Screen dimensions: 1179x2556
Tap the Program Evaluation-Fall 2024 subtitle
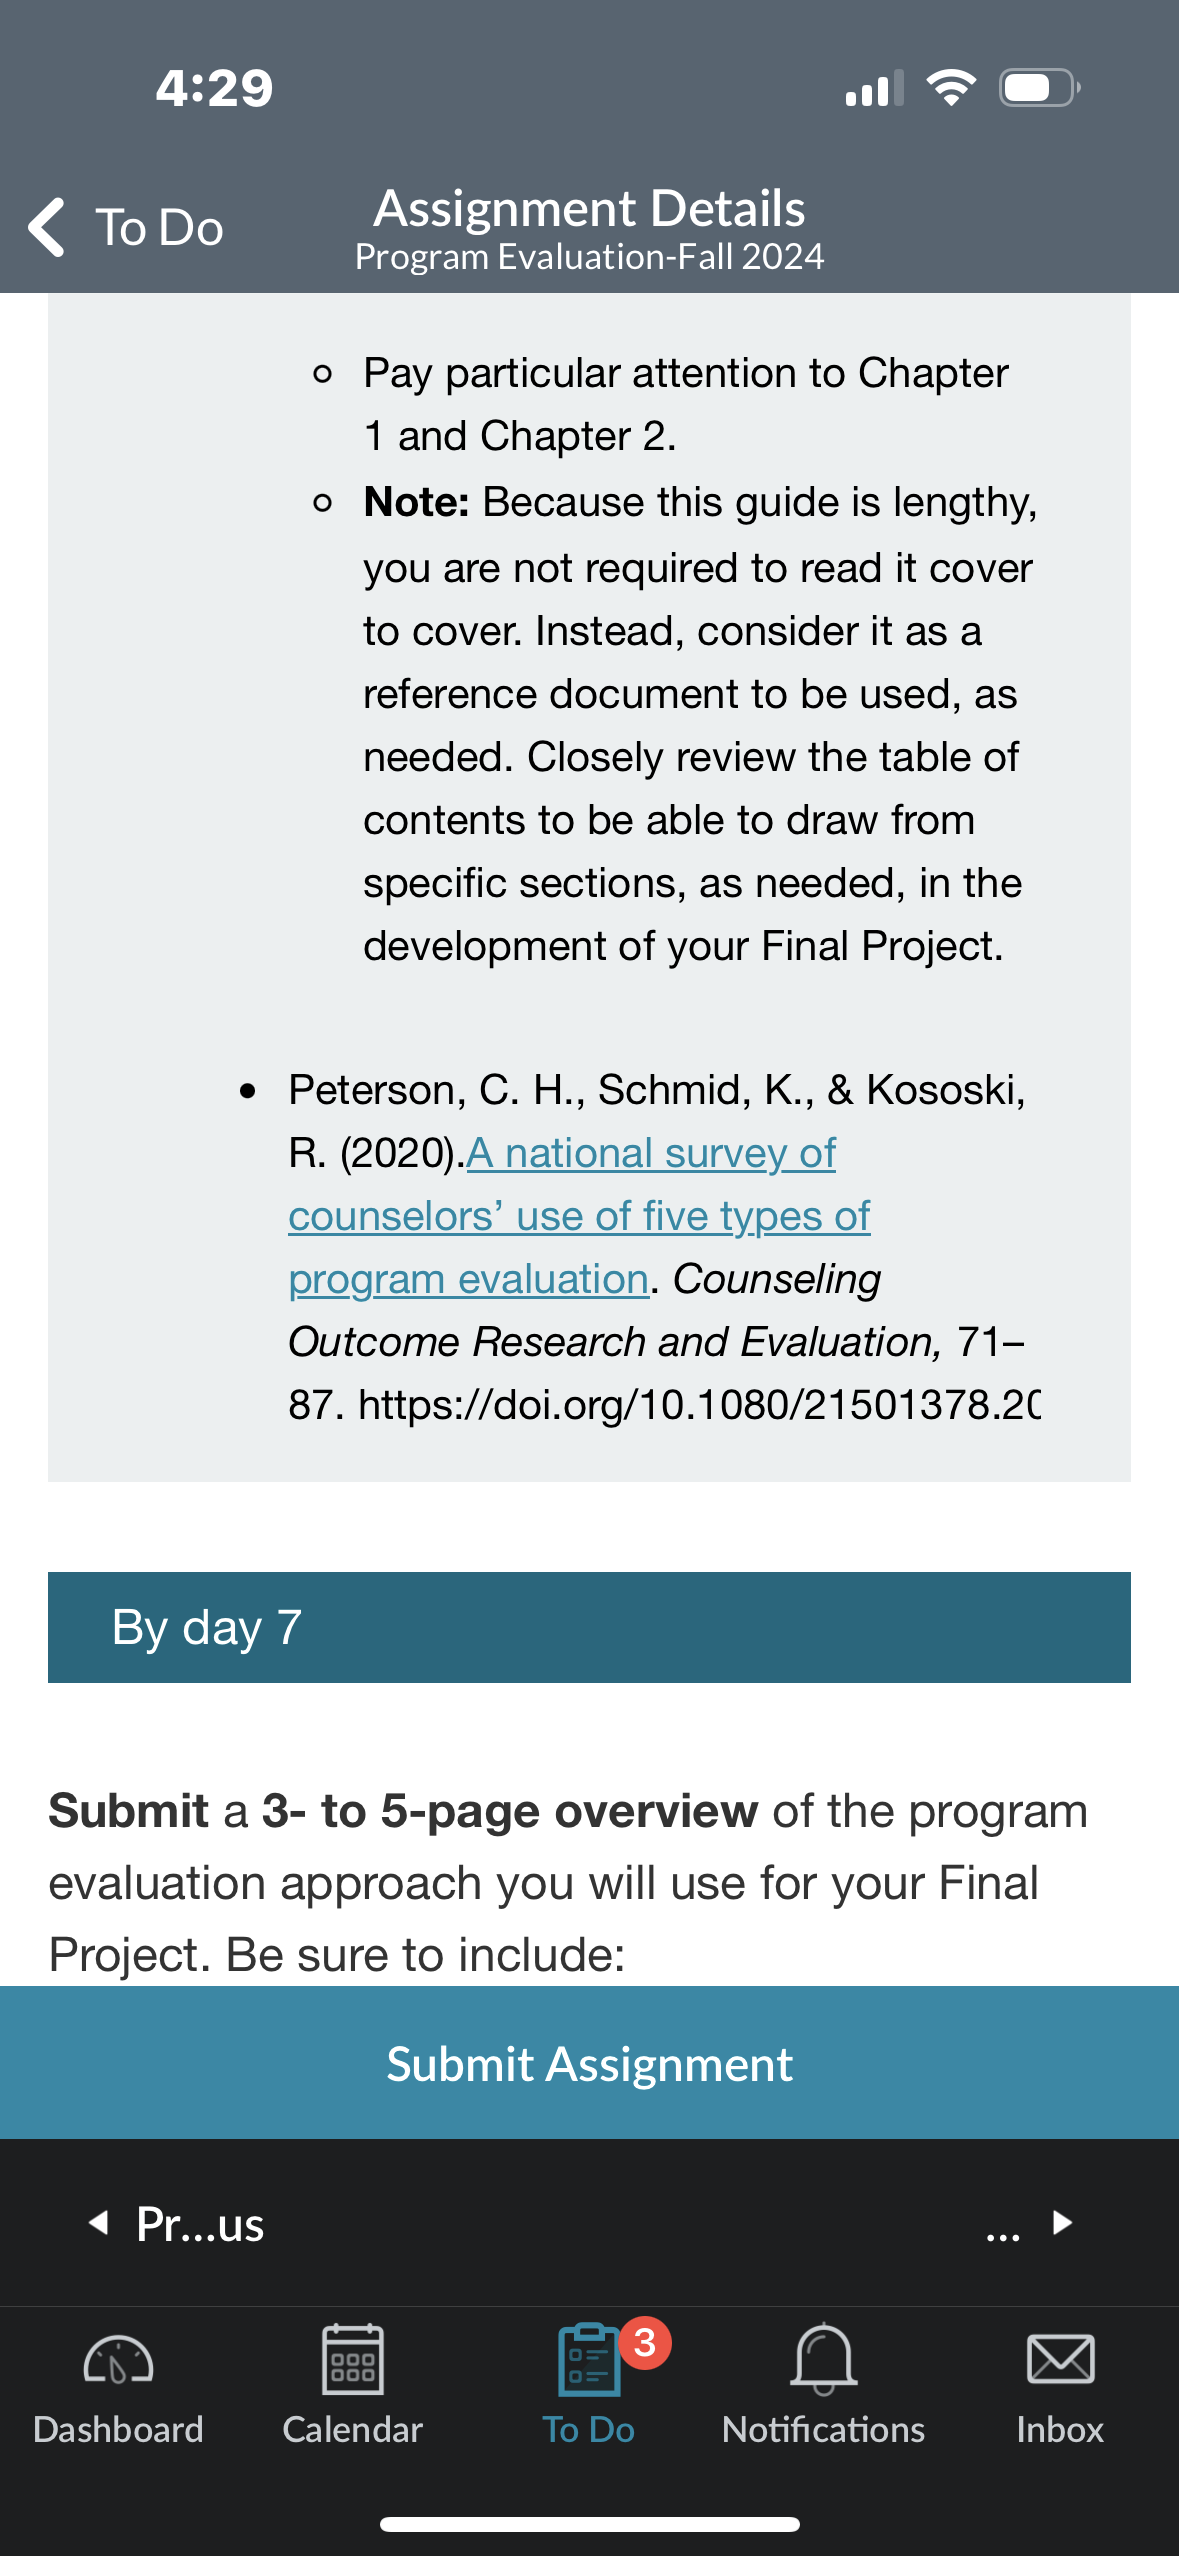tap(589, 257)
